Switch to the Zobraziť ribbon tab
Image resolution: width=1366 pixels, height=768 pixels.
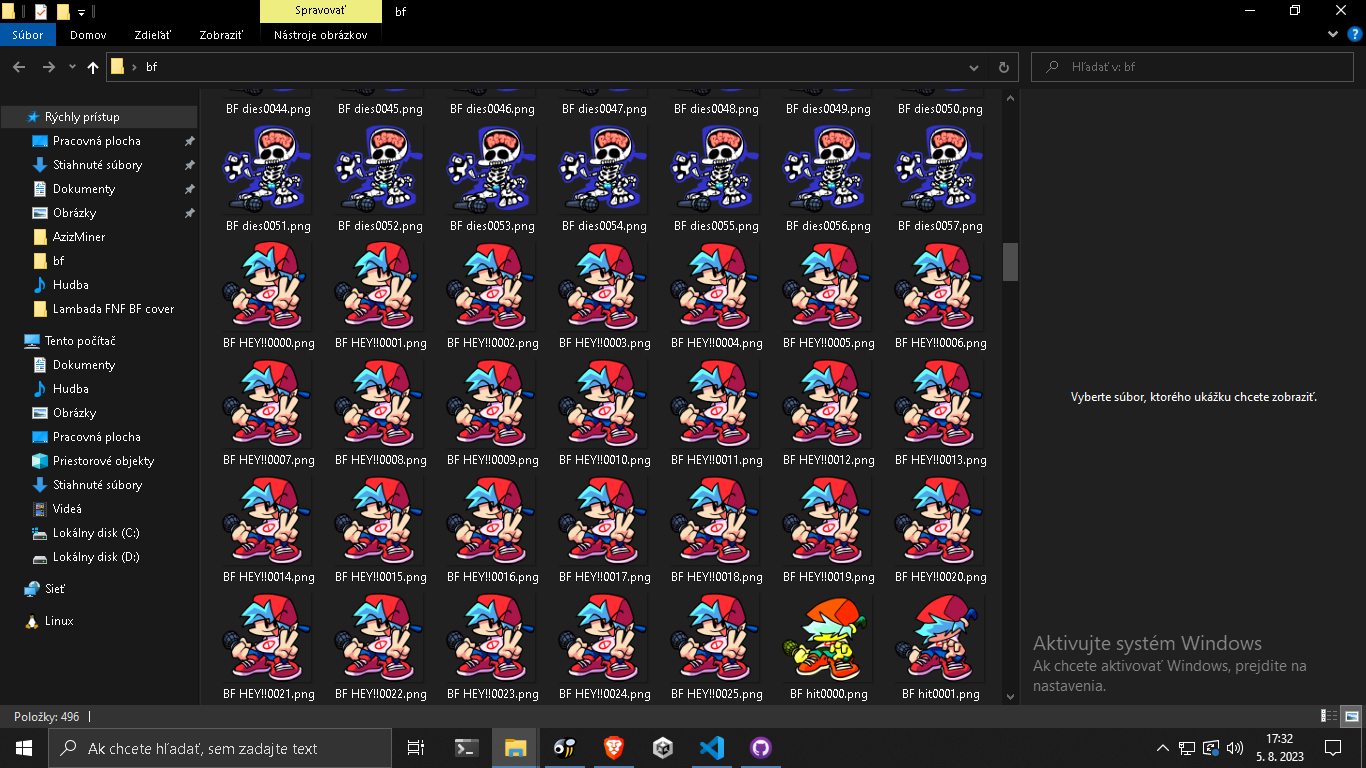pos(221,34)
